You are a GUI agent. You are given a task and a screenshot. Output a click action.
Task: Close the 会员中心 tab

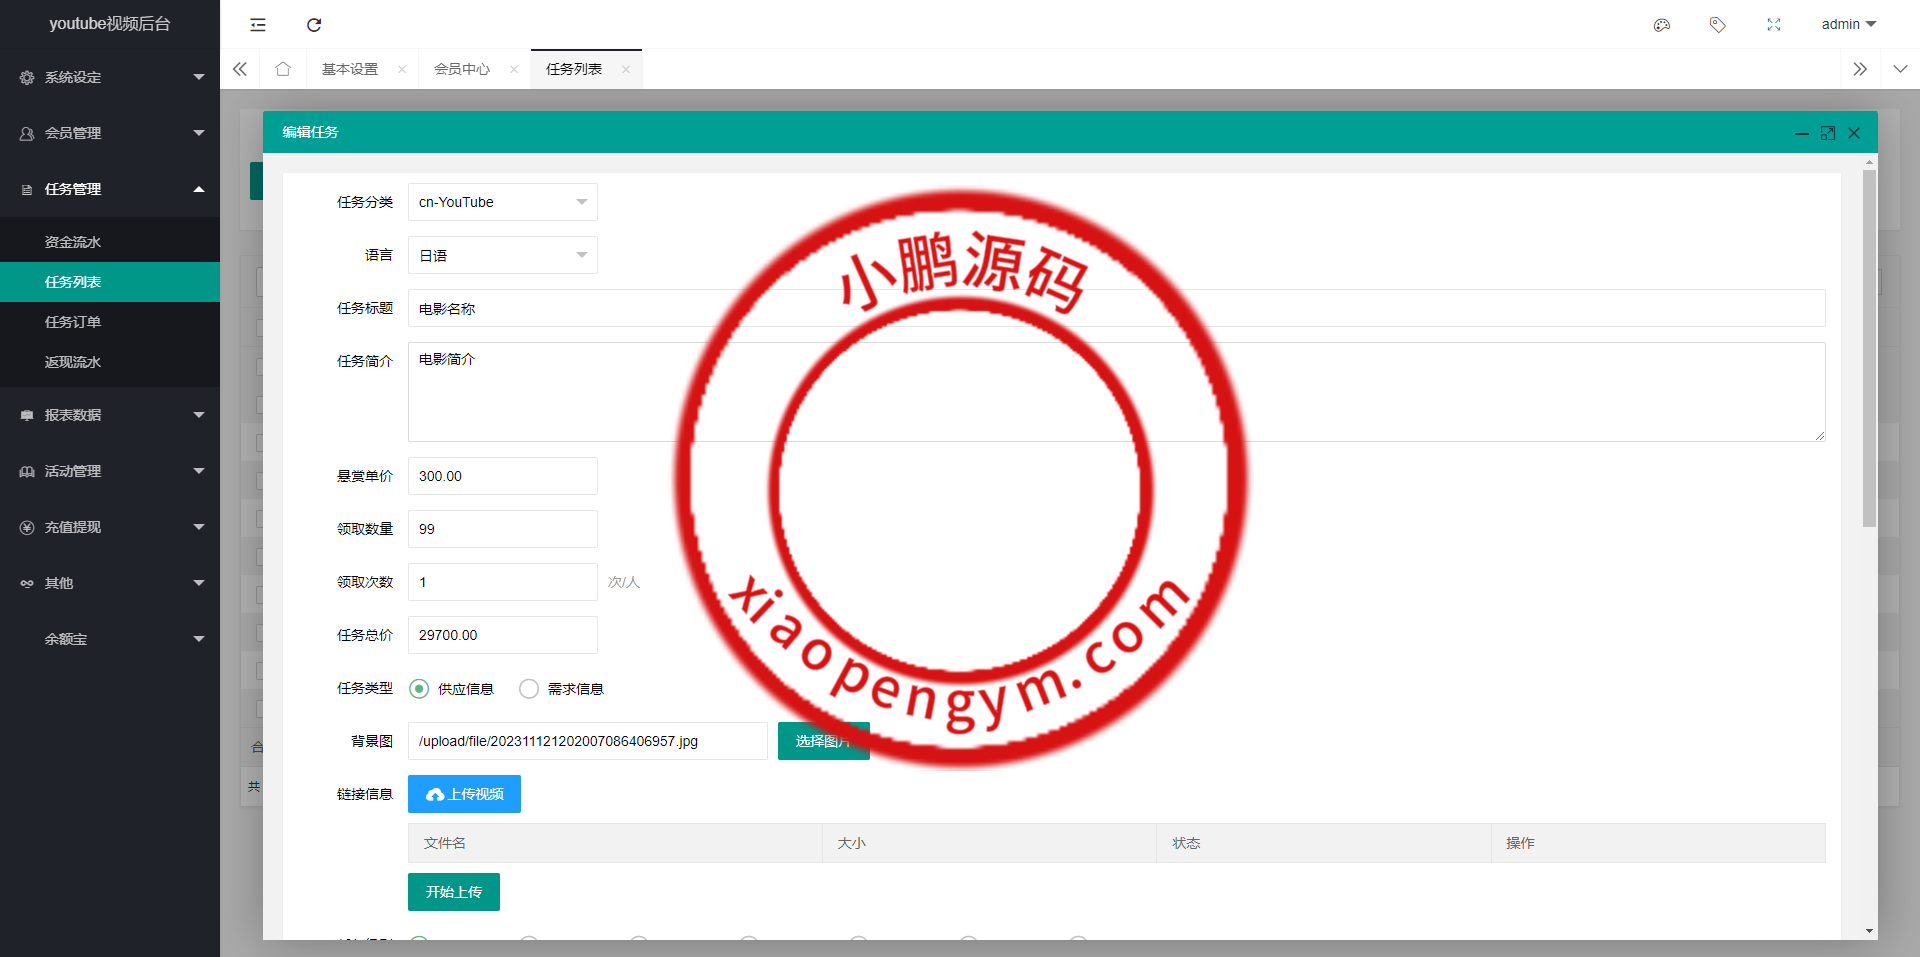[514, 70]
